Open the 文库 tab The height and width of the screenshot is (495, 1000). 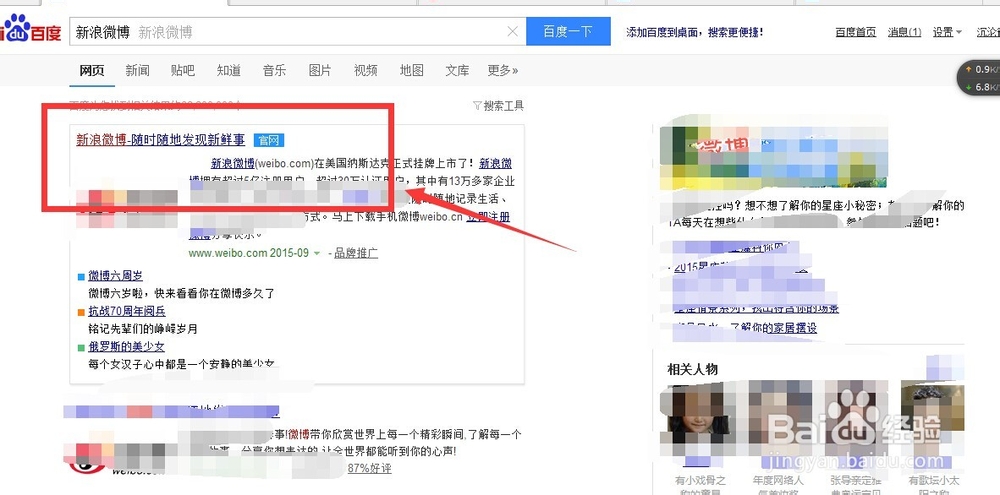point(457,70)
